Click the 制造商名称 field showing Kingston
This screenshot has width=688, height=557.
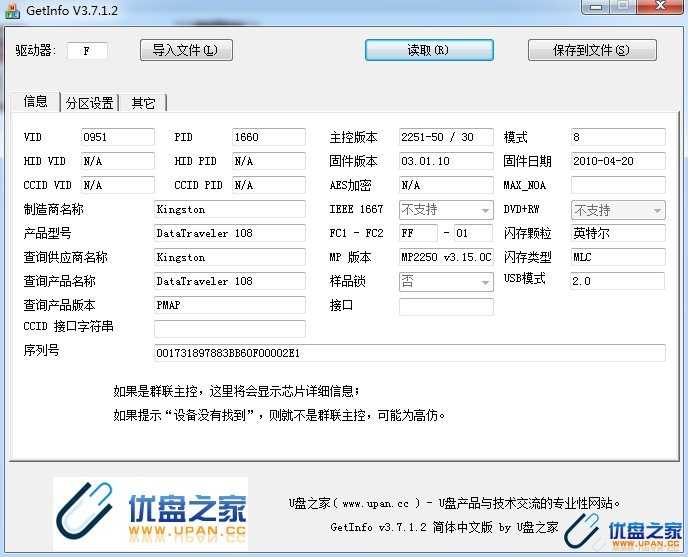(229, 209)
